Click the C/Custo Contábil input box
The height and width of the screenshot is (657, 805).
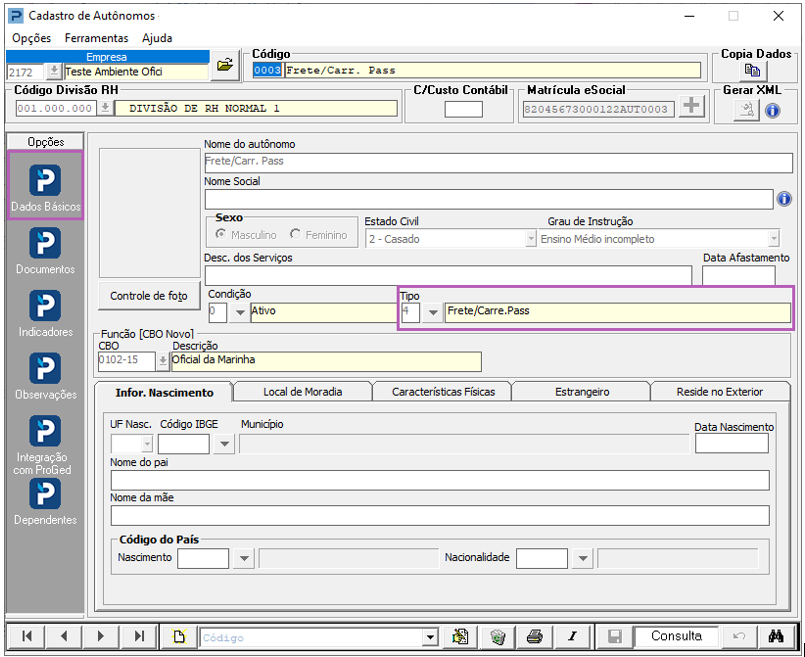tap(463, 109)
